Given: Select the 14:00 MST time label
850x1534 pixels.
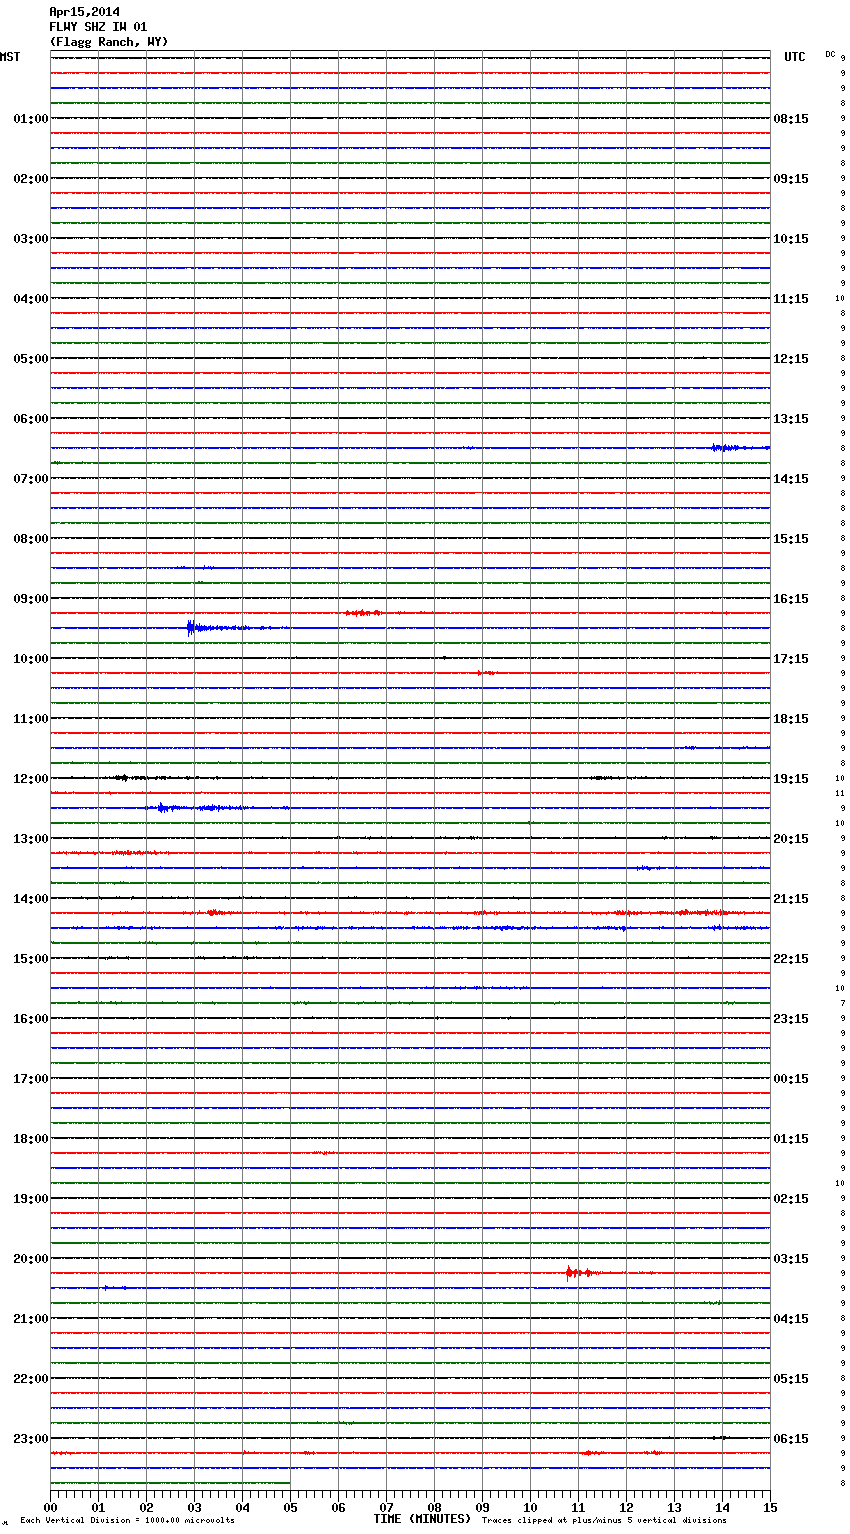Looking at the screenshot, I should point(31,899).
